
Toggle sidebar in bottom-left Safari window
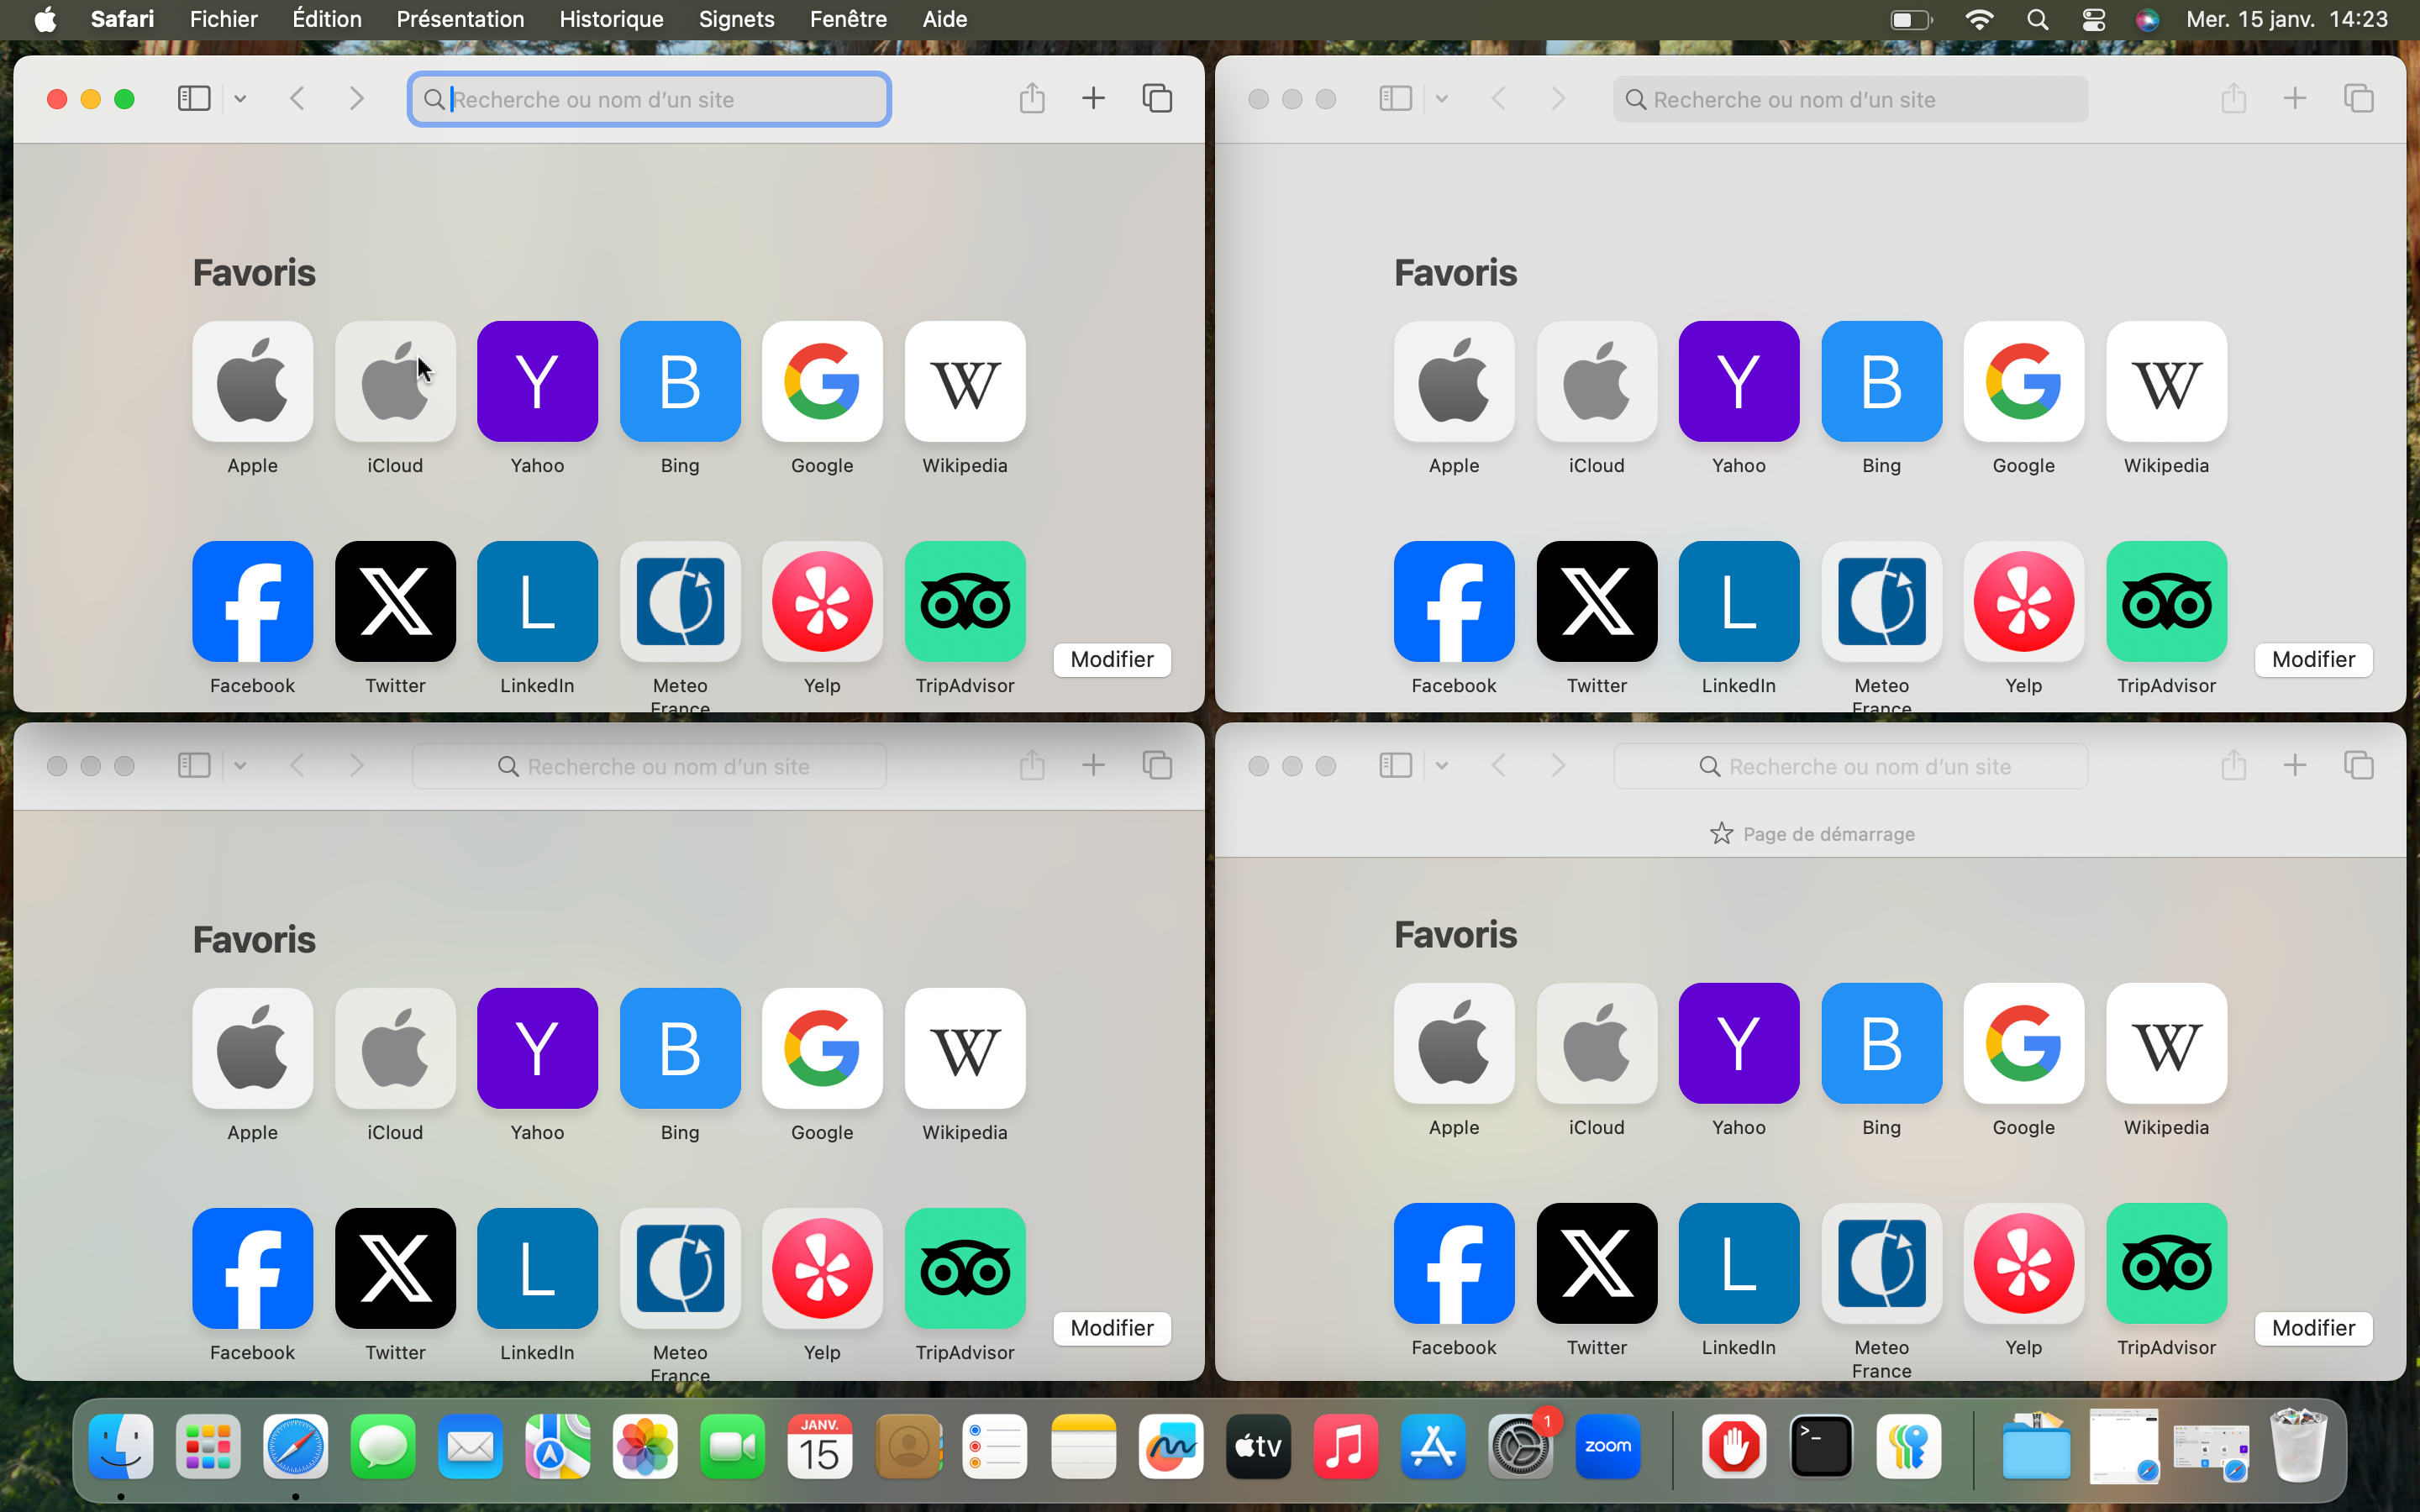pyautogui.click(x=194, y=765)
